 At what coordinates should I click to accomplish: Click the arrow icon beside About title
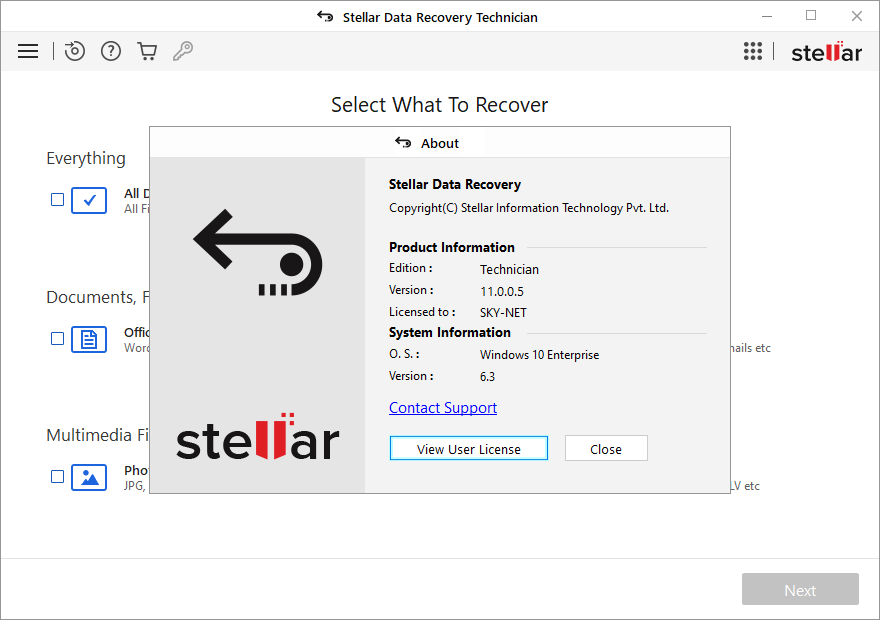[403, 143]
